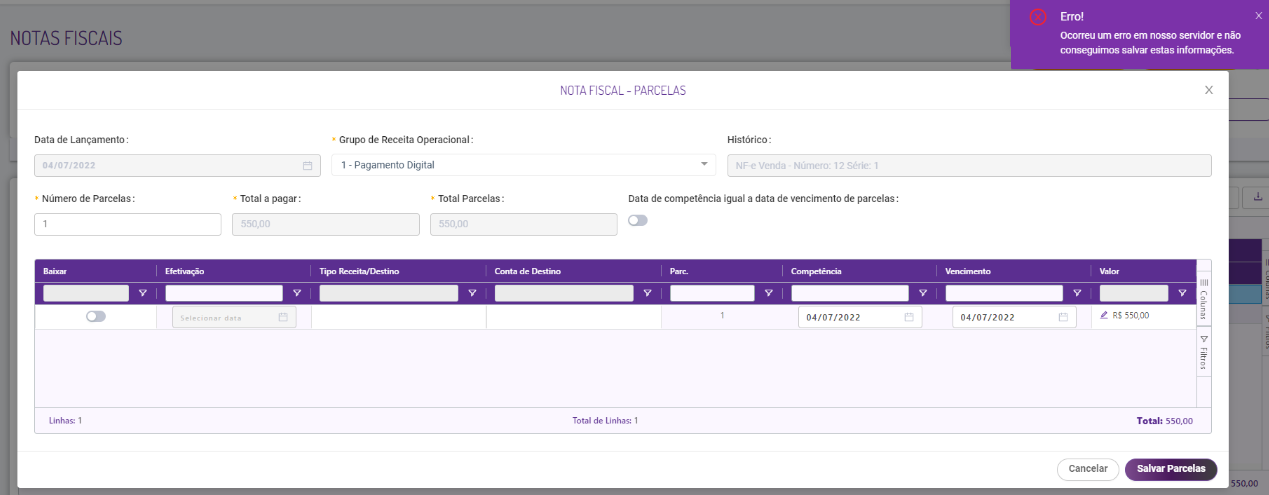Toggle competência equals vencimento date switch
Screen dimensions: 1269x495
pyautogui.click(x=638, y=220)
